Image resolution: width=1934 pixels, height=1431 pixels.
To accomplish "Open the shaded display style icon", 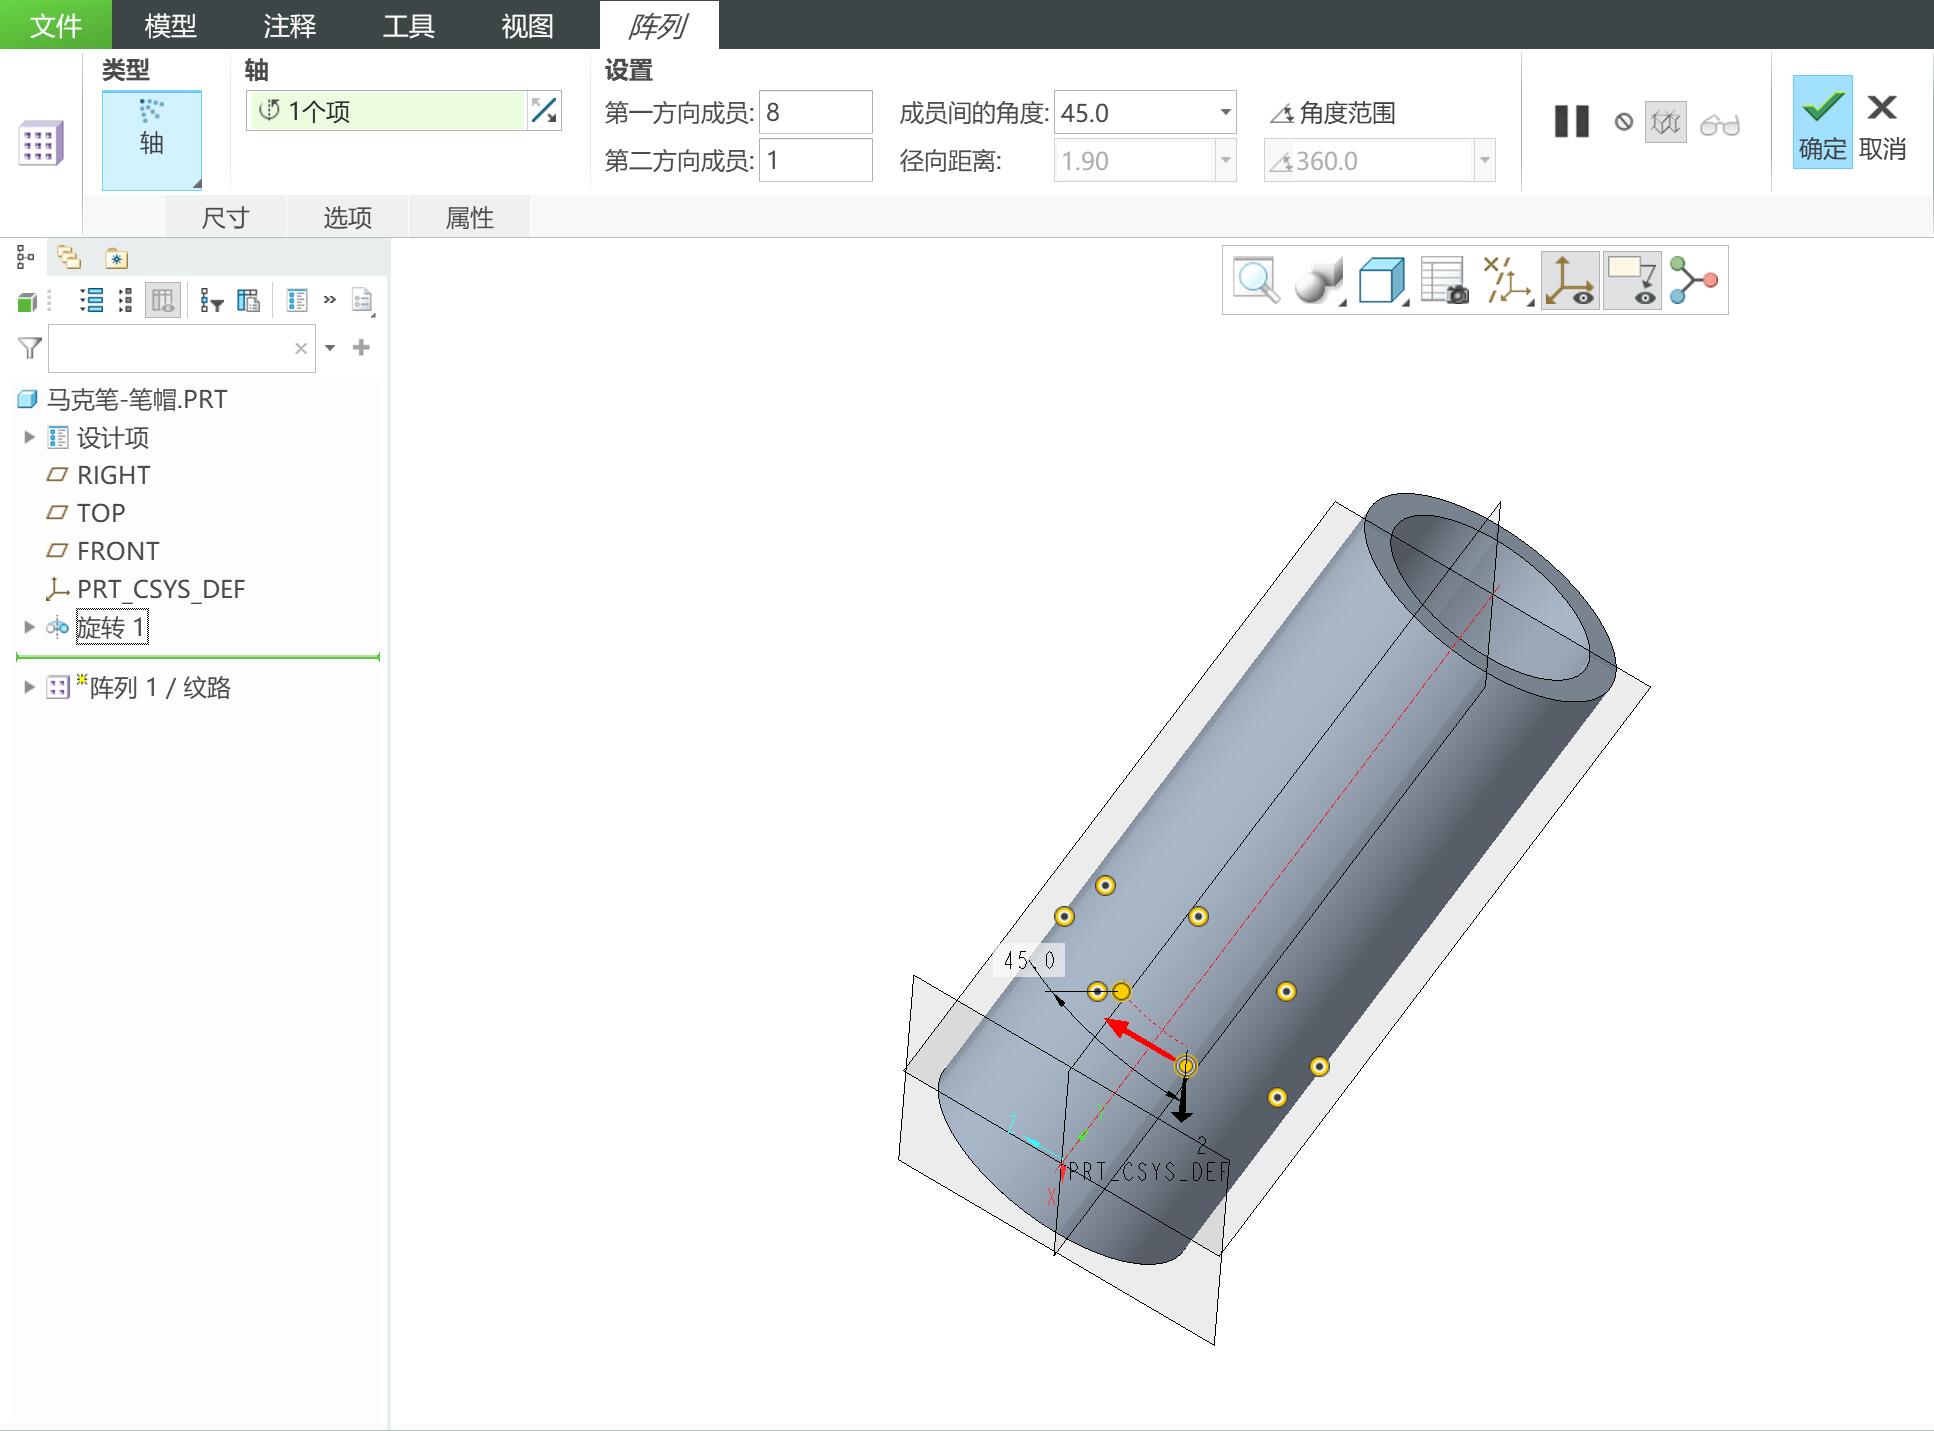I will click(x=1319, y=280).
